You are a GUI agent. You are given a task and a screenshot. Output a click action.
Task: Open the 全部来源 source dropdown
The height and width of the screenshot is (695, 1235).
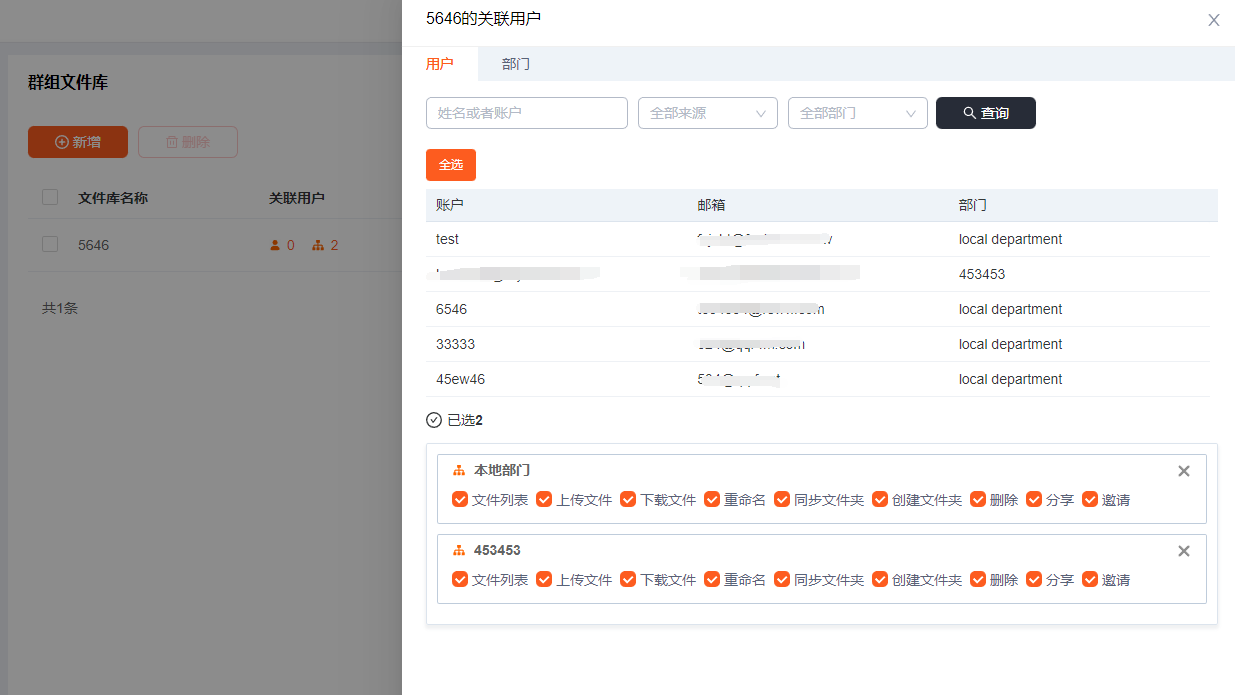(x=708, y=113)
